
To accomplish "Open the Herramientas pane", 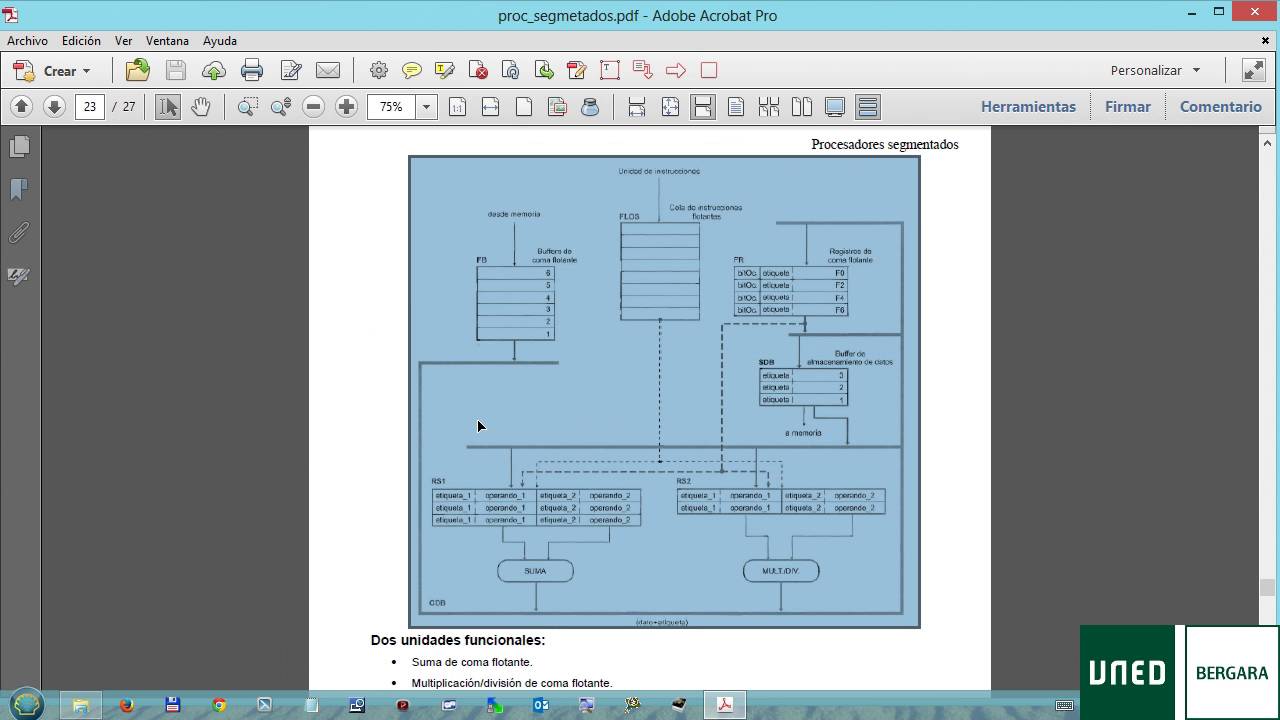I will click(1028, 106).
